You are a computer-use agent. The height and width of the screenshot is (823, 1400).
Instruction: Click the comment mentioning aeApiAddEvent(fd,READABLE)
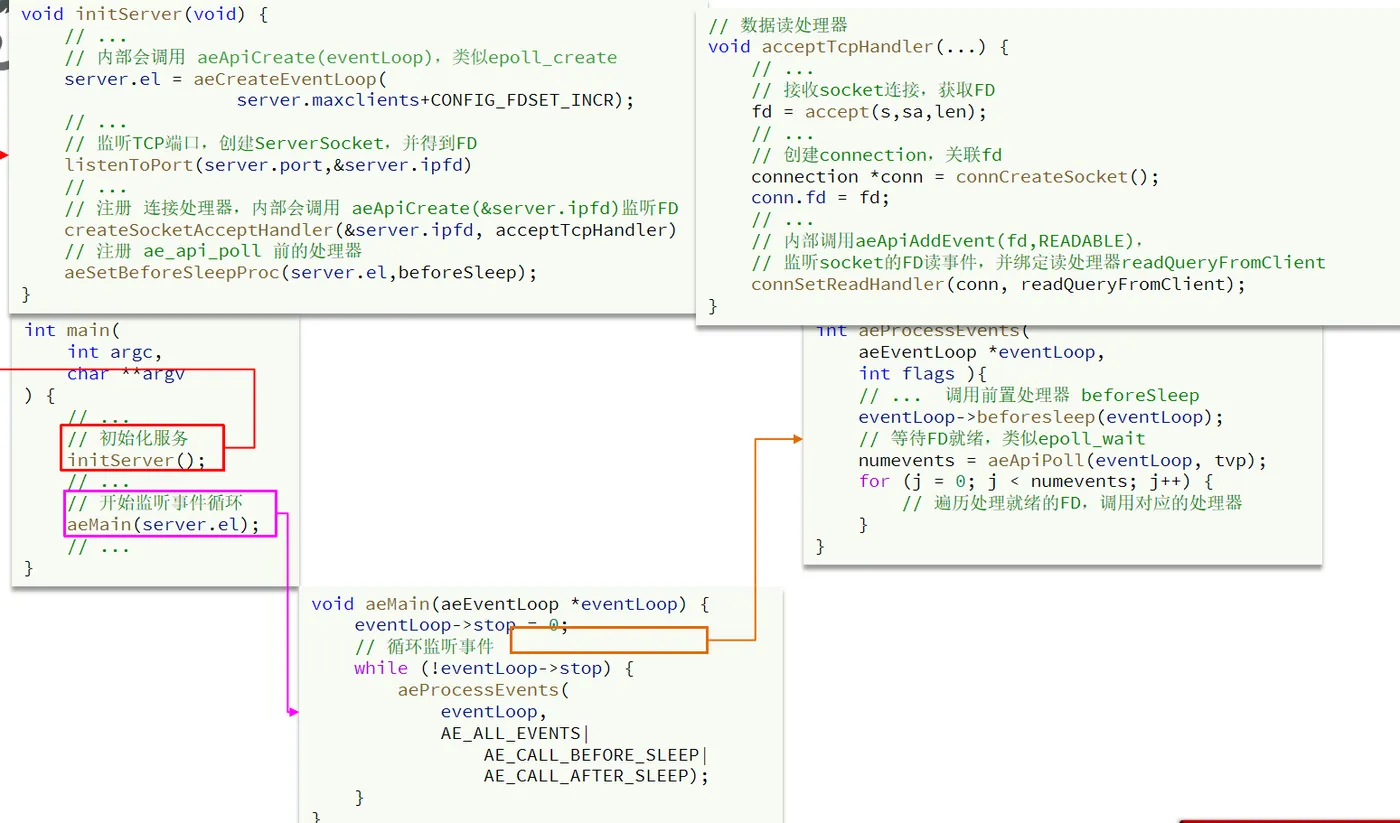(948, 241)
